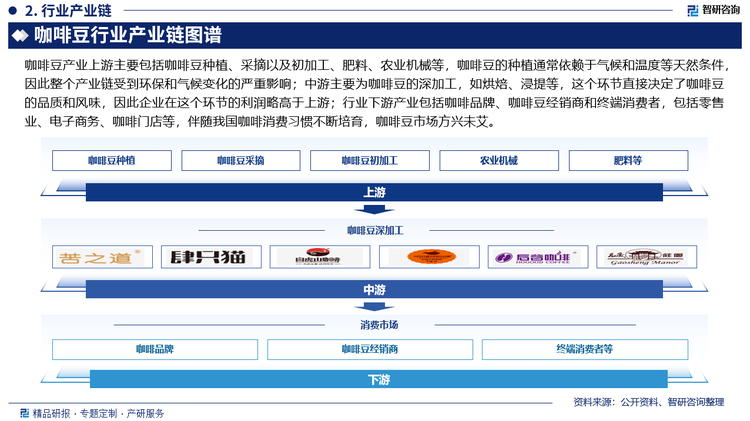Click the 咖啡豆行业产业链图谱 title text
Image resolution: width=750 pixels, height=421 pixels.
click(128, 35)
